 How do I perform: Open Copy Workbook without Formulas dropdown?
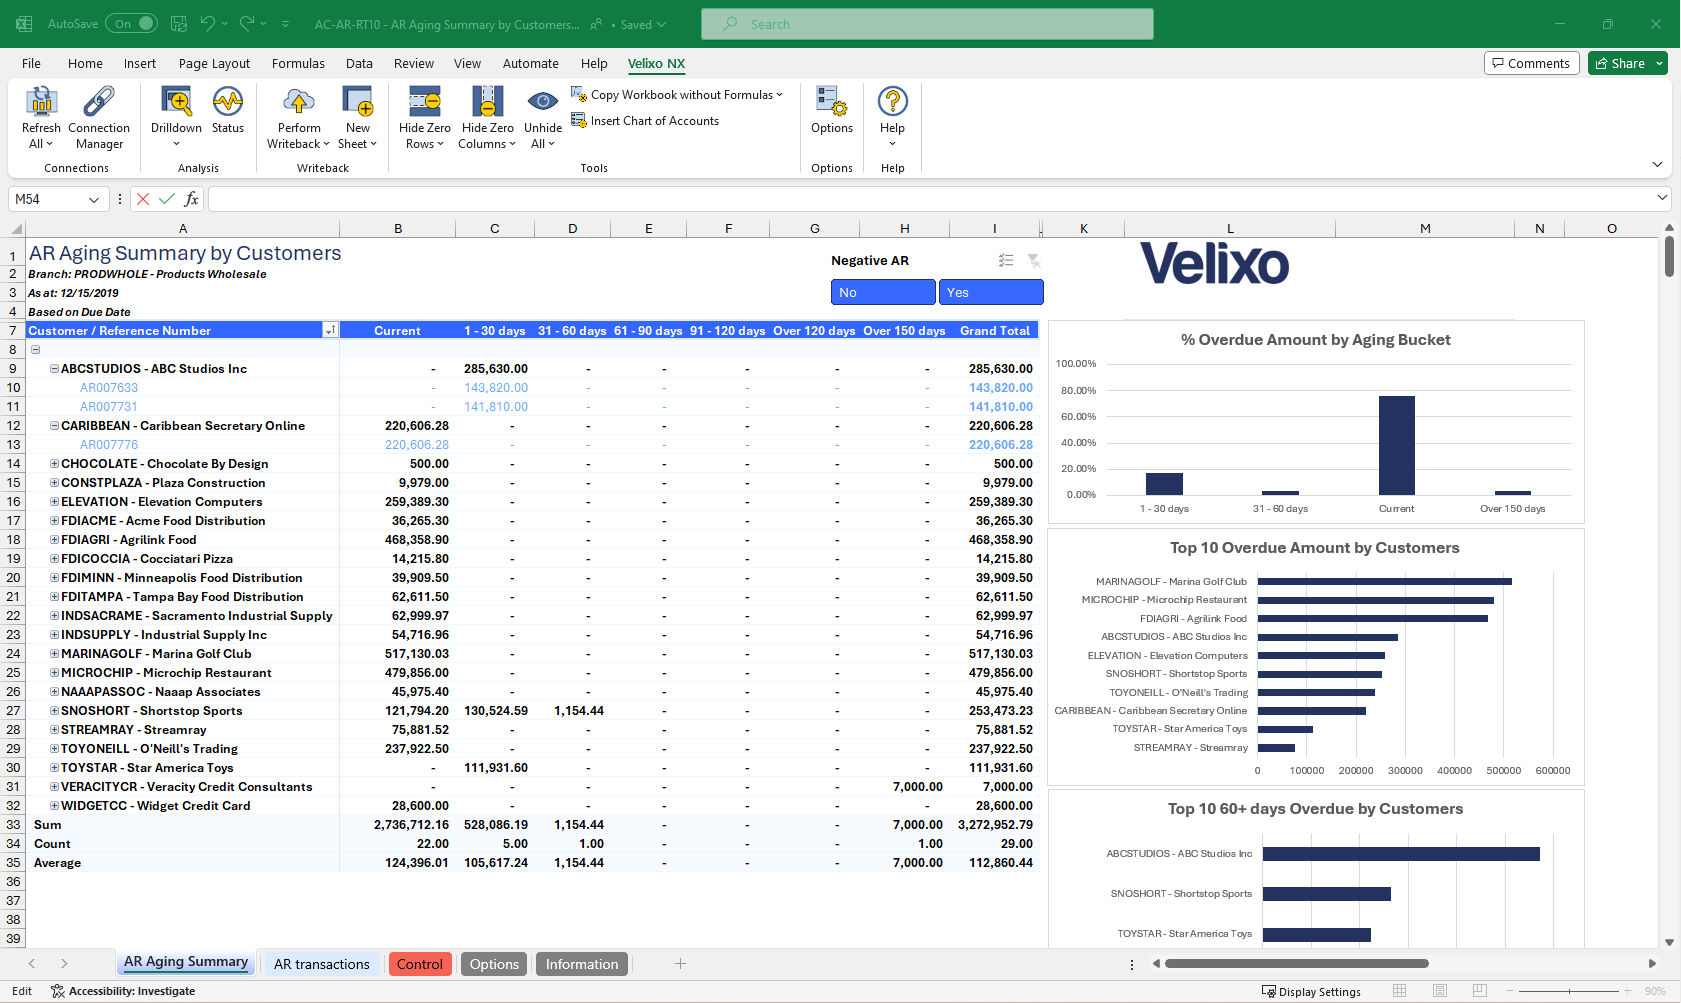tap(780, 95)
